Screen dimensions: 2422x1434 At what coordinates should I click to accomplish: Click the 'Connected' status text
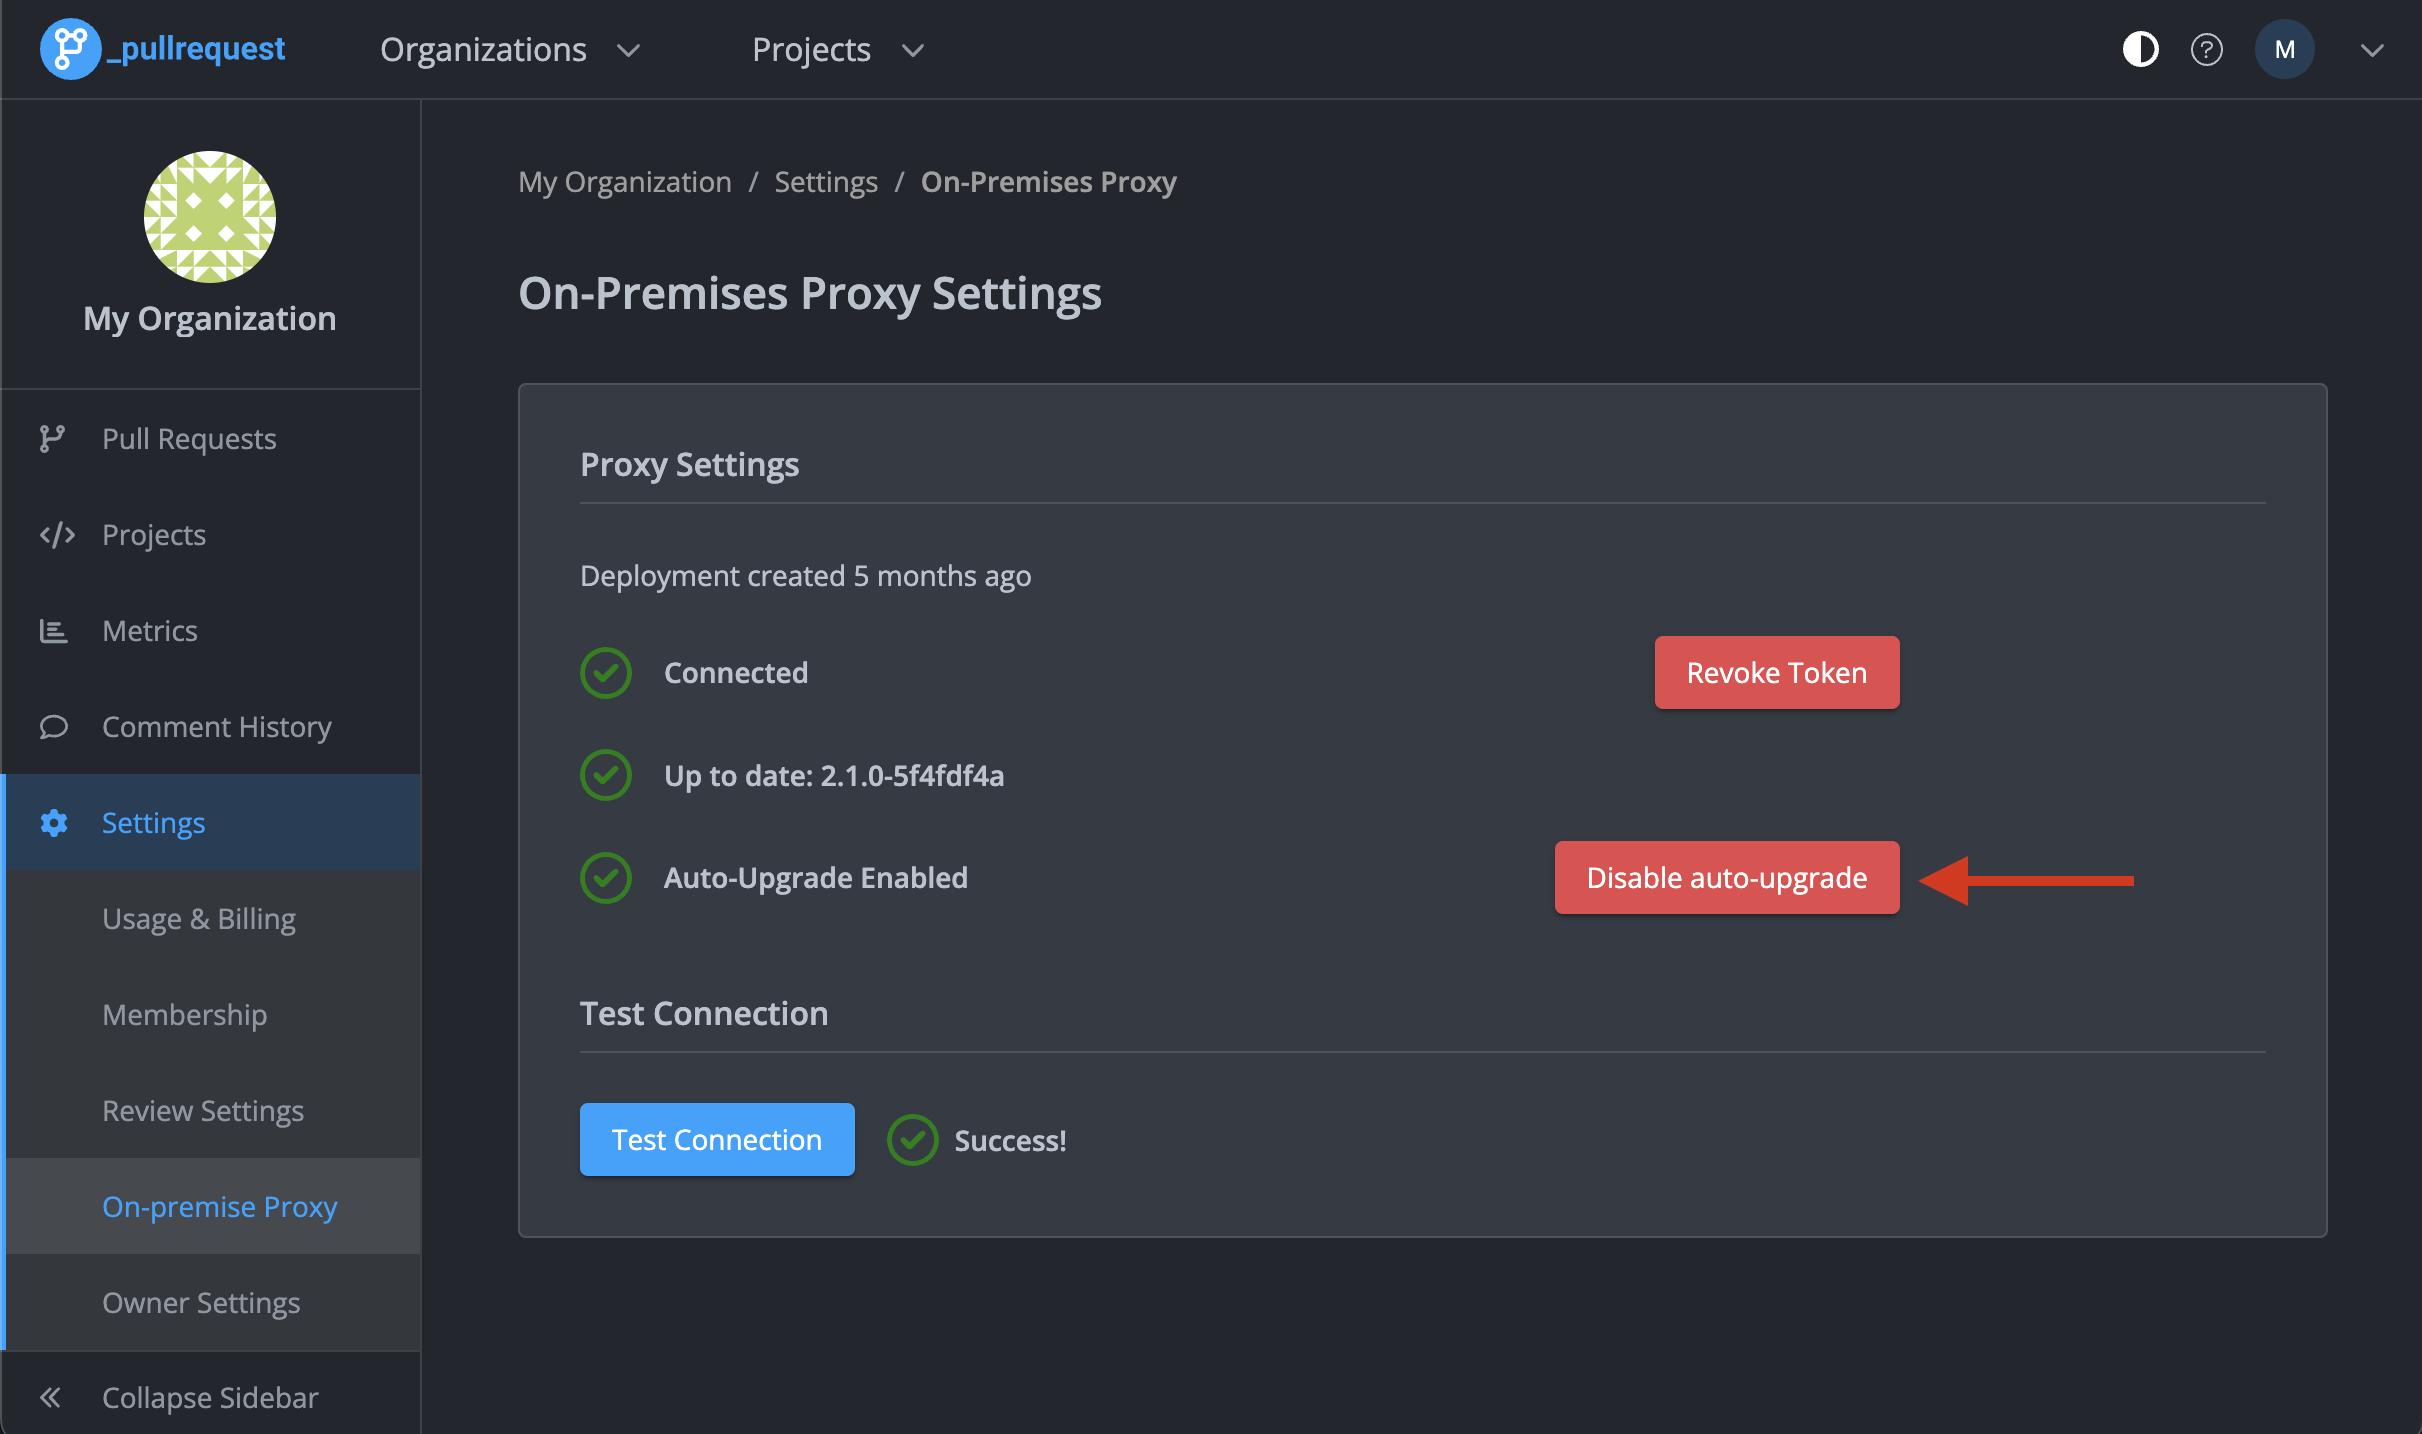pos(736,672)
